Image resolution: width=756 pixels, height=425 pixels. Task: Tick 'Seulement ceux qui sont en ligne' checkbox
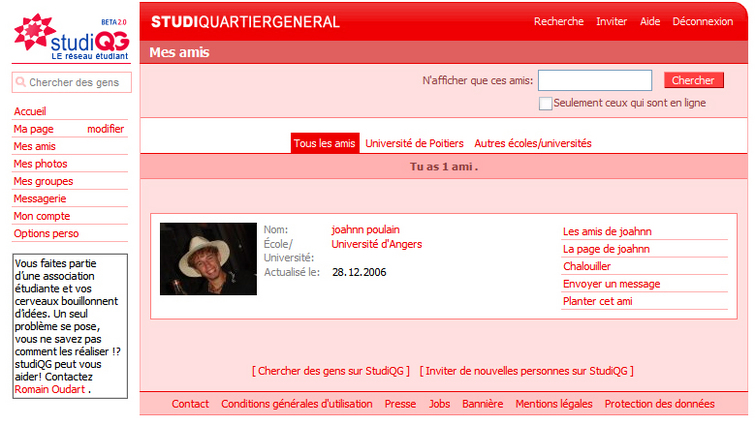click(545, 103)
